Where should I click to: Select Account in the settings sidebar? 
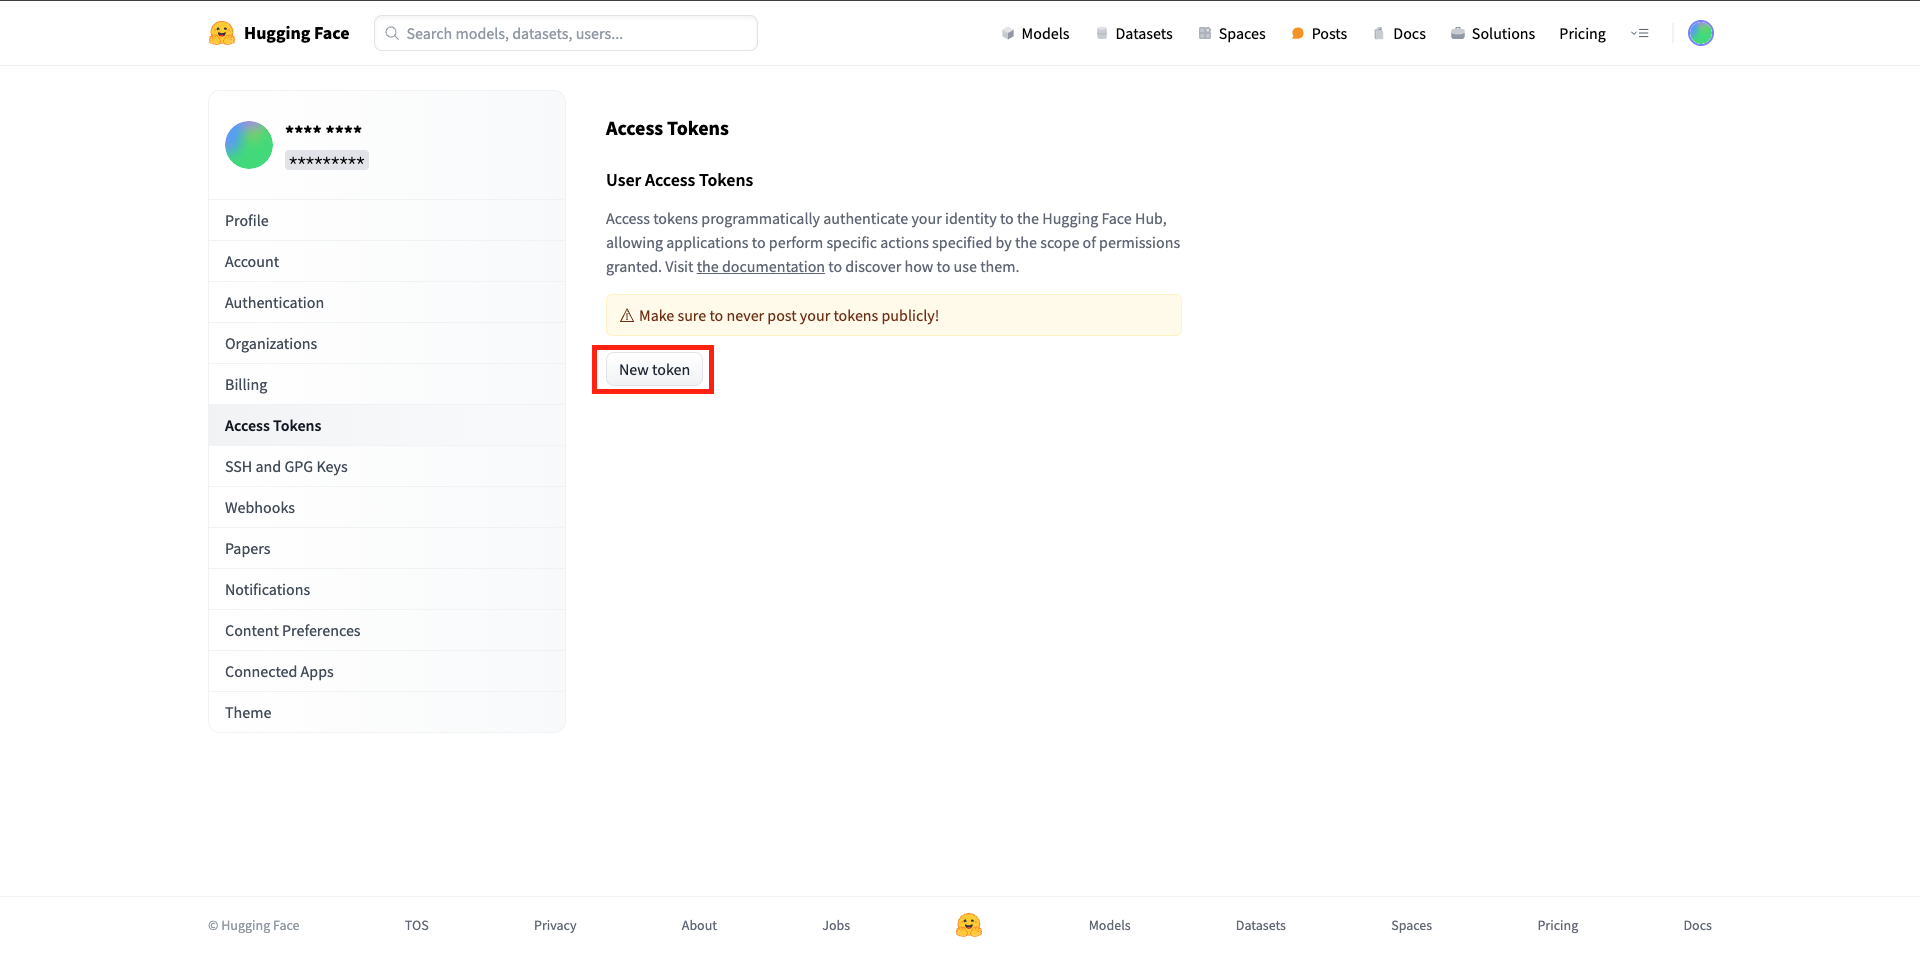tap(387, 261)
